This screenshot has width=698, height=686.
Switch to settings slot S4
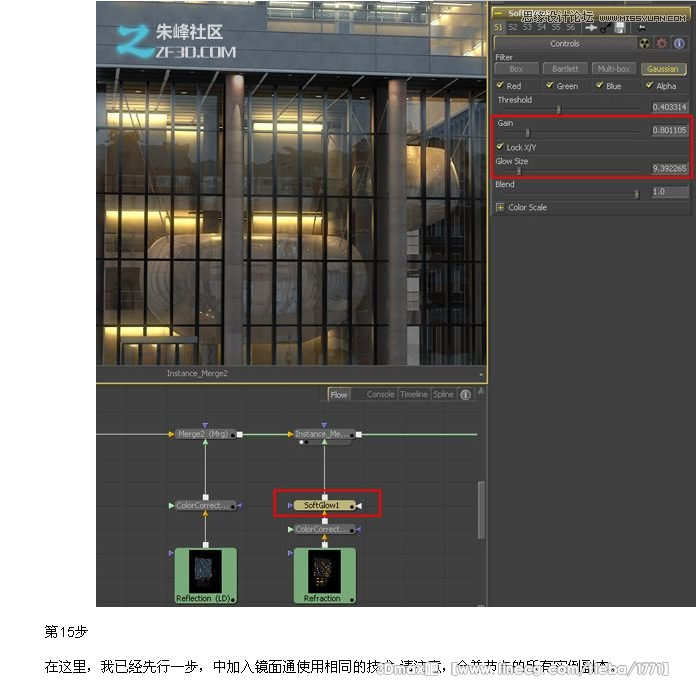point(541,28)
